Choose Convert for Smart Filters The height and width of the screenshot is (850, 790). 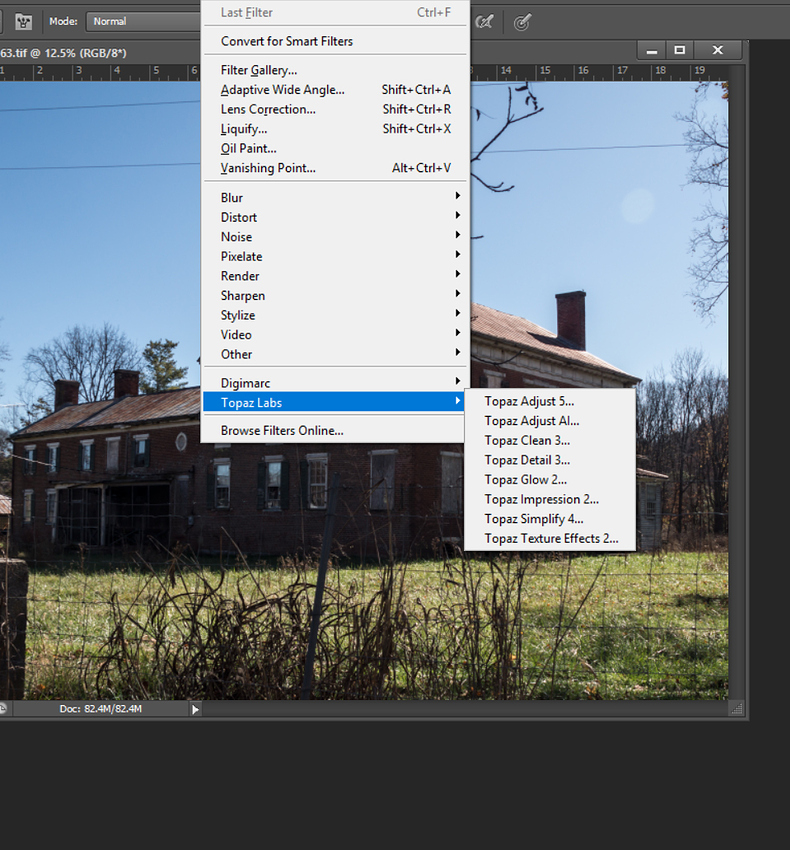(x=287, y=41)
